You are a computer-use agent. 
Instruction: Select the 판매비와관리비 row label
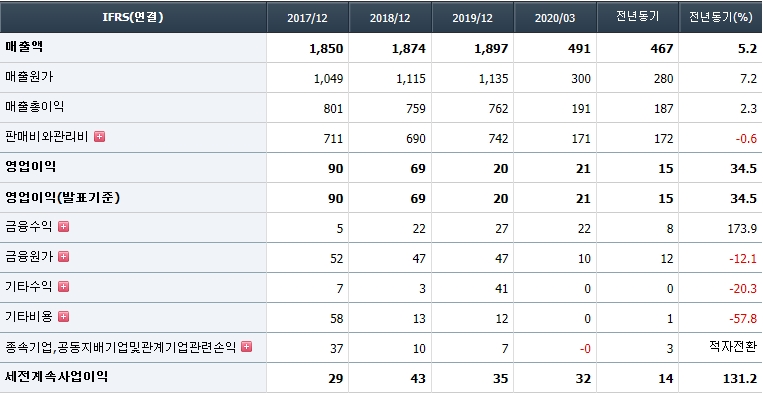click(47, 137)
